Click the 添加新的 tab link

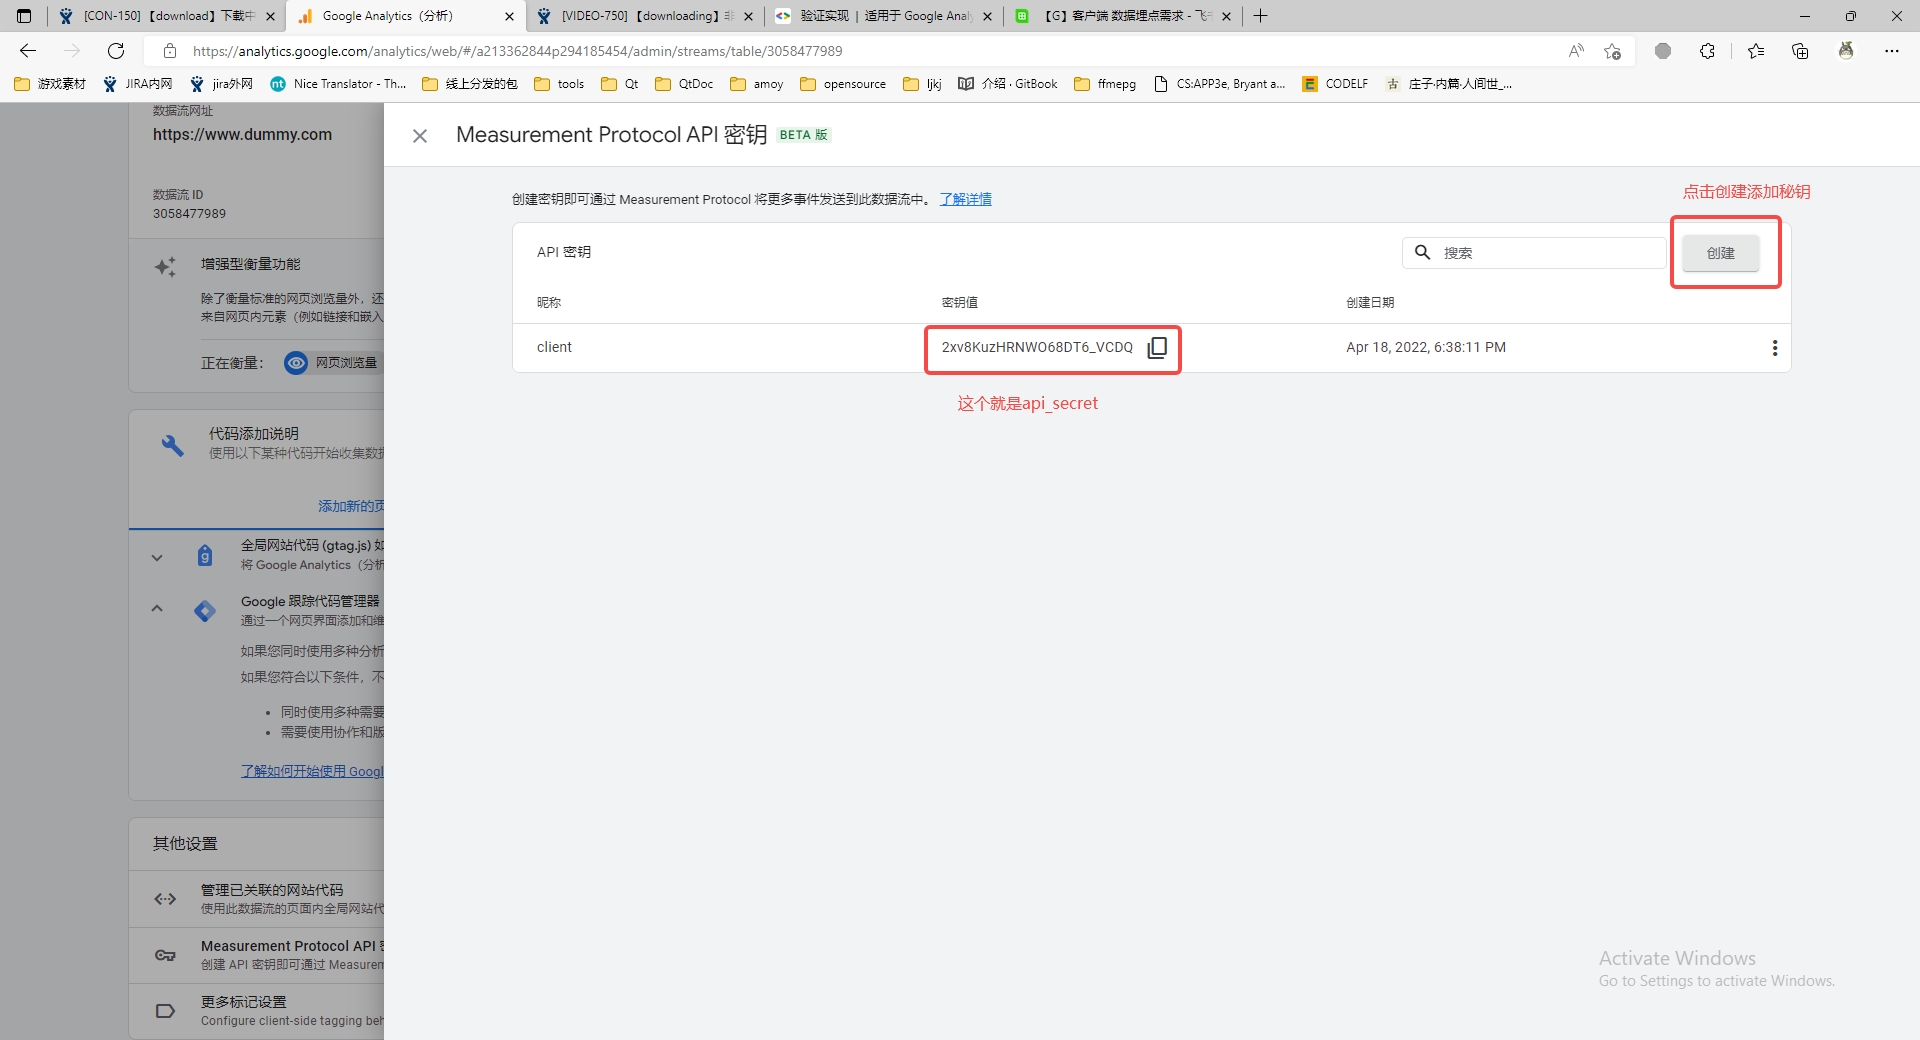[x=351, y=506]
